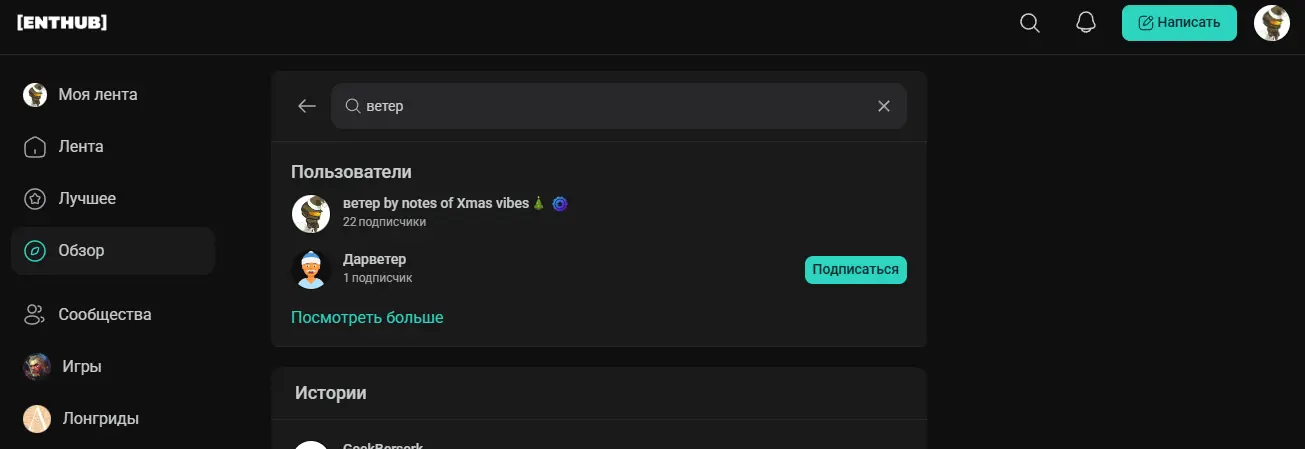The image size is (1305, 449).
Task: Click the Посмотреть больше link
Action: 367,318
